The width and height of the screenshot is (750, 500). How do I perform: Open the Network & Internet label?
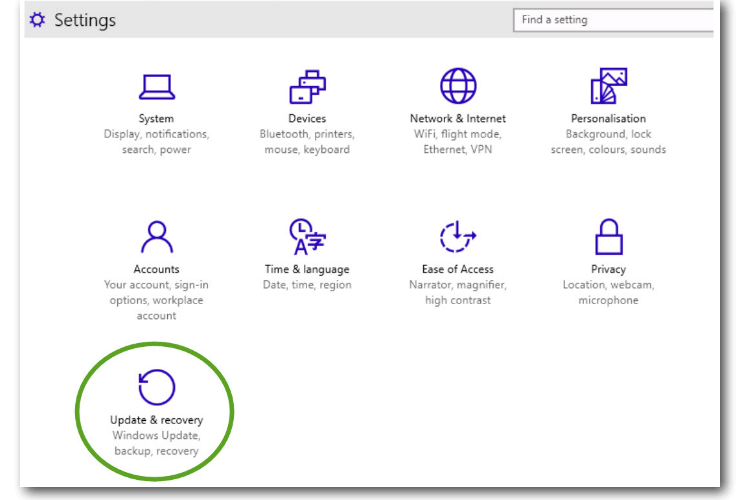458,119
